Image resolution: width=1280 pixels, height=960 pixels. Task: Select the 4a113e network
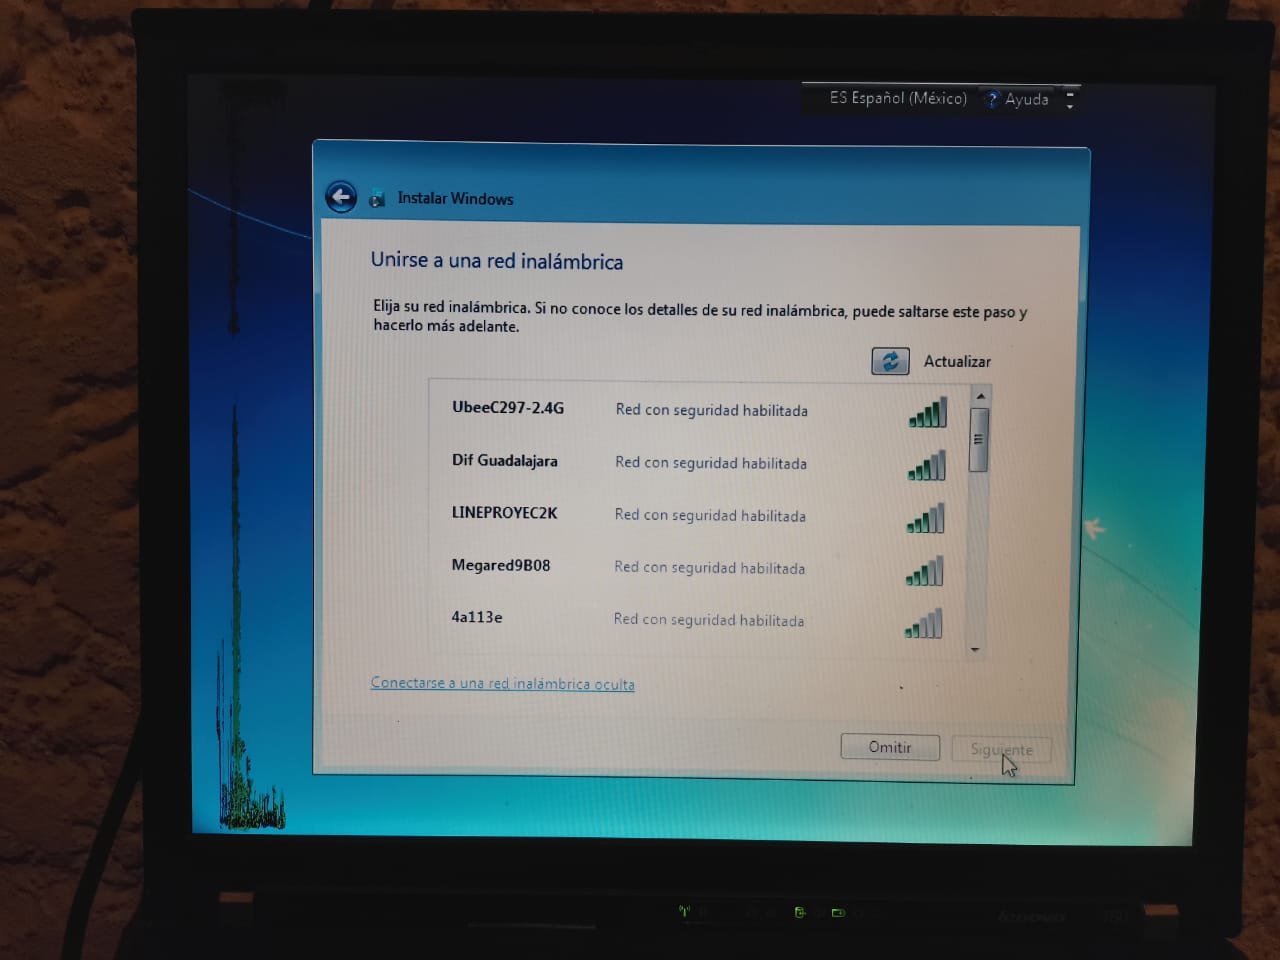(698, 619)
